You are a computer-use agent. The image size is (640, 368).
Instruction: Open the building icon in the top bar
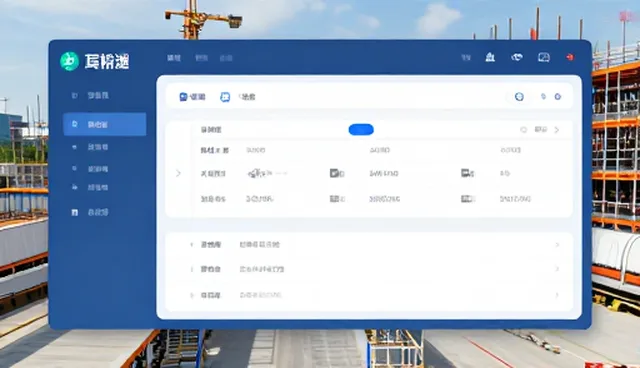tap(490, 57)
